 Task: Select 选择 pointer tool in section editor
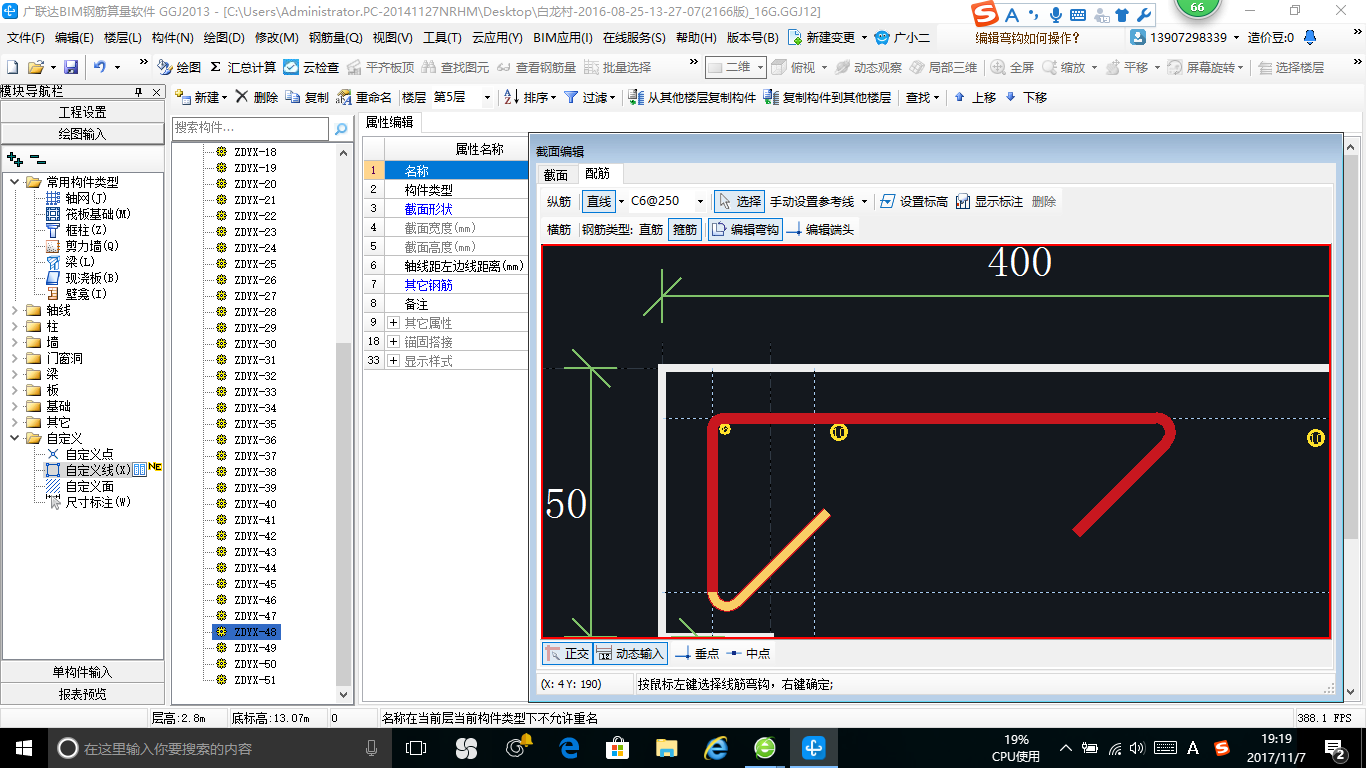pyautogui.click(x=739, y=201)
